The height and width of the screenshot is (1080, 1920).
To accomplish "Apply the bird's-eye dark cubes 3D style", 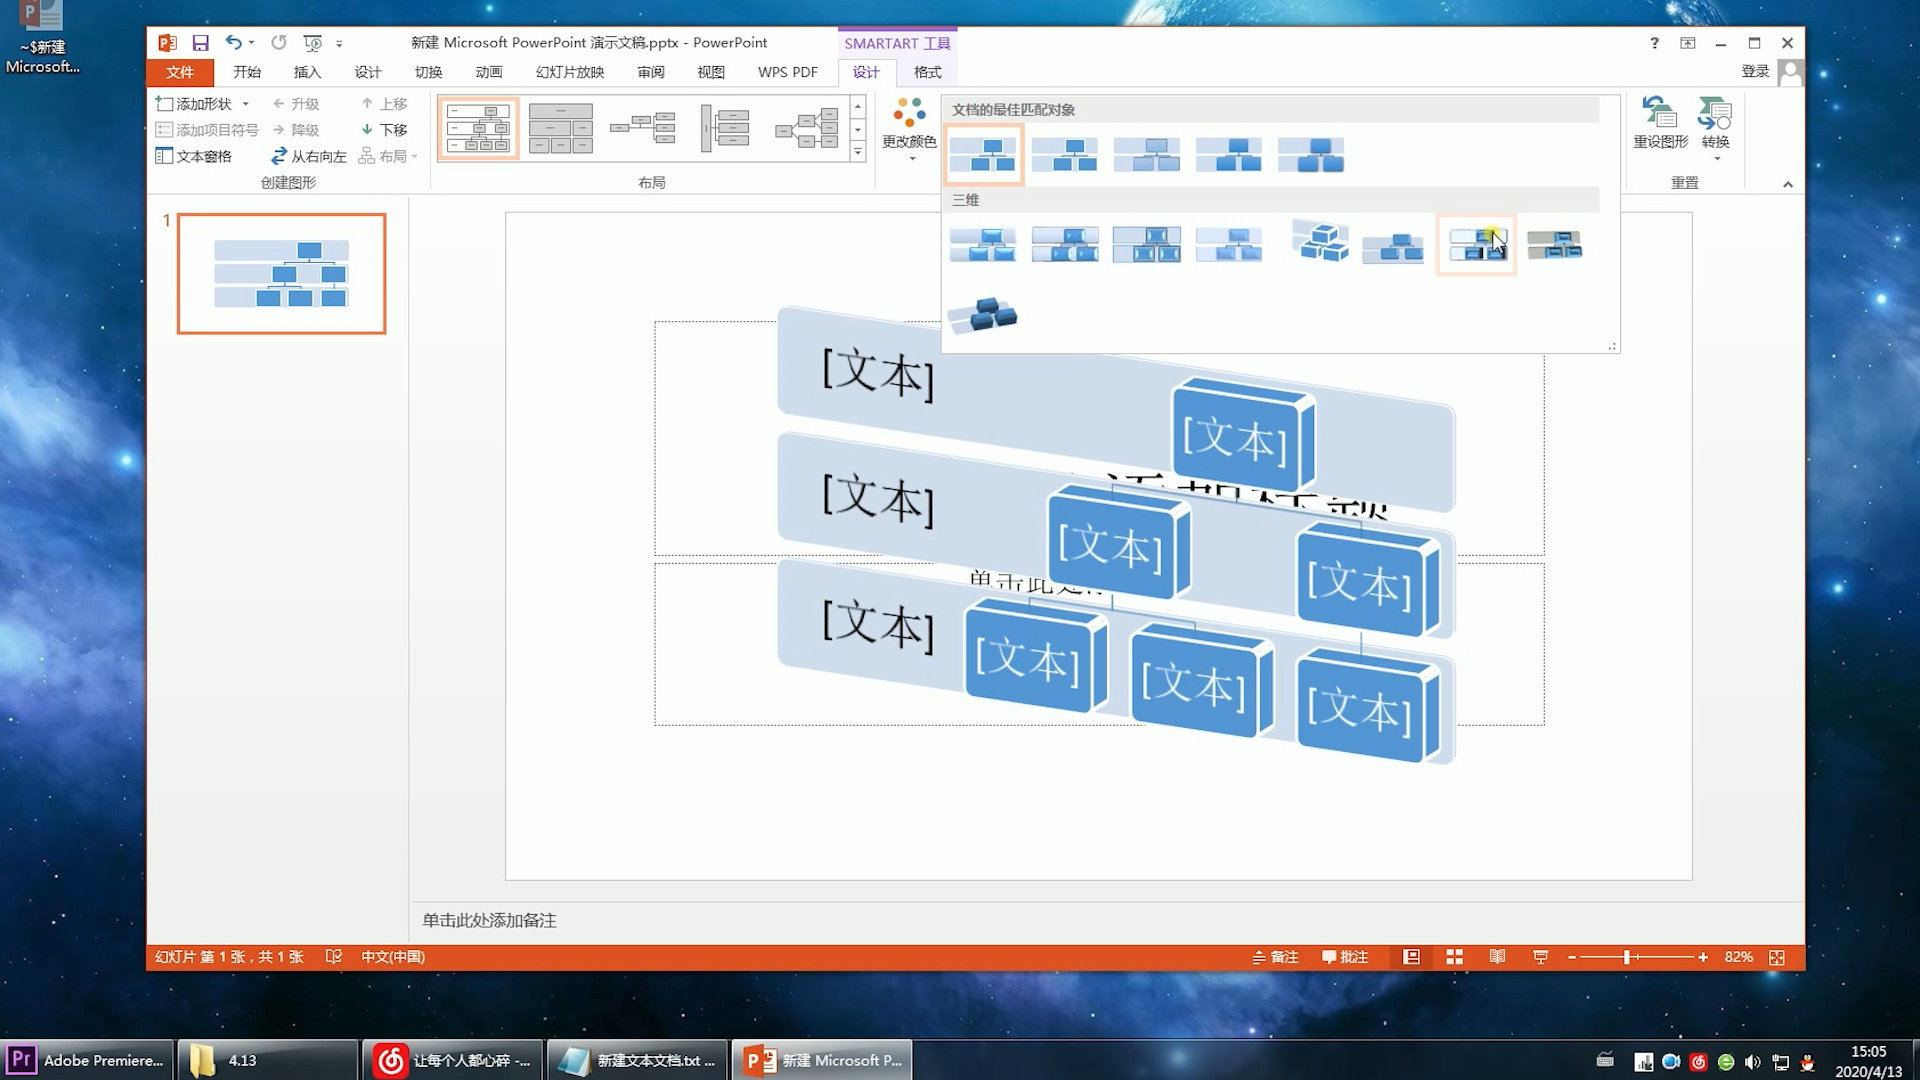I will [983, 314].
